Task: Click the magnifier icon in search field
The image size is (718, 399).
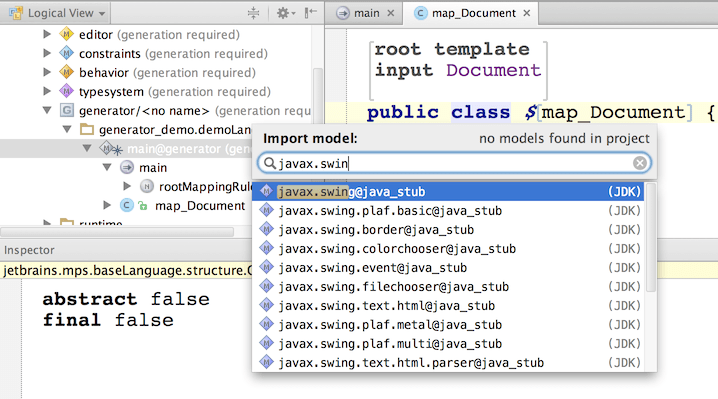Action: (270, 163)
